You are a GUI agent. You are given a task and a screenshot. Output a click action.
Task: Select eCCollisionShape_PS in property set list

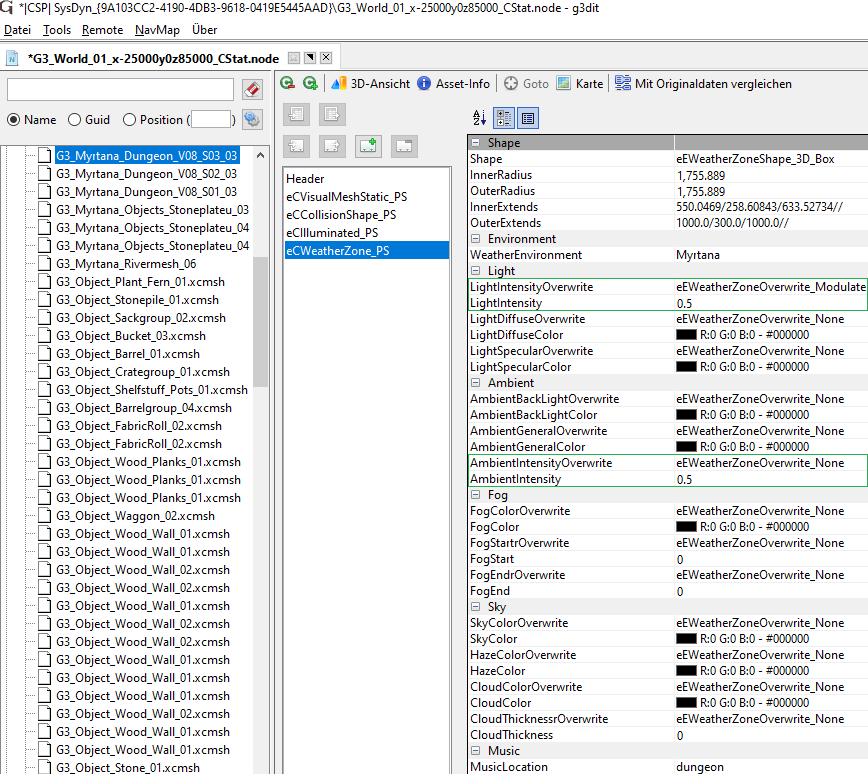coord(341,215)
